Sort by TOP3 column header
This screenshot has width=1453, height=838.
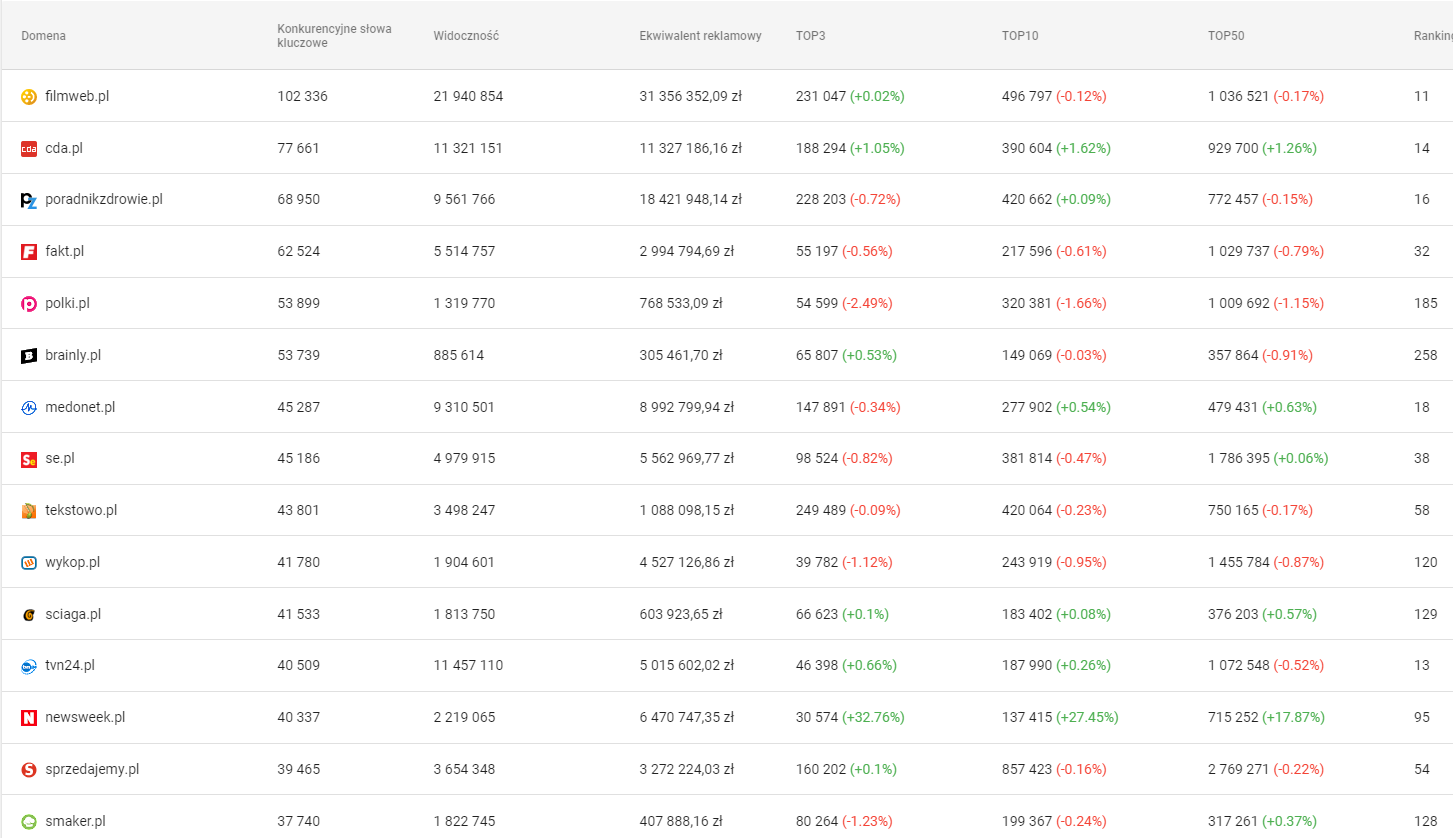811,36
